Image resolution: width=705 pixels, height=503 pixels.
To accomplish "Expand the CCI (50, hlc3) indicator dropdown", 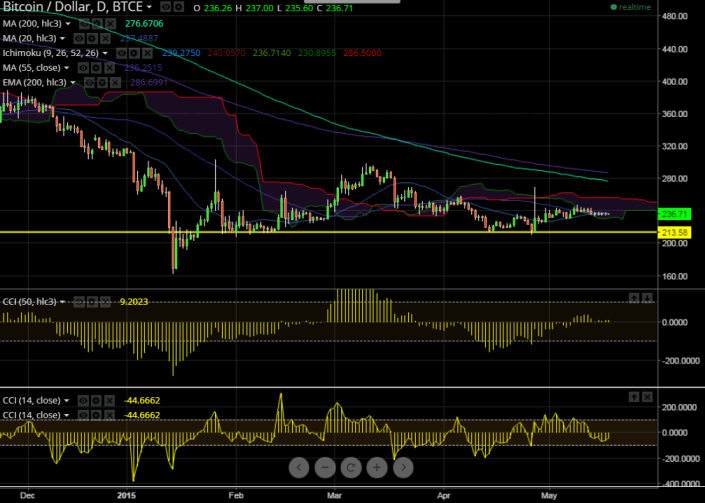I will tap(63, 302).
